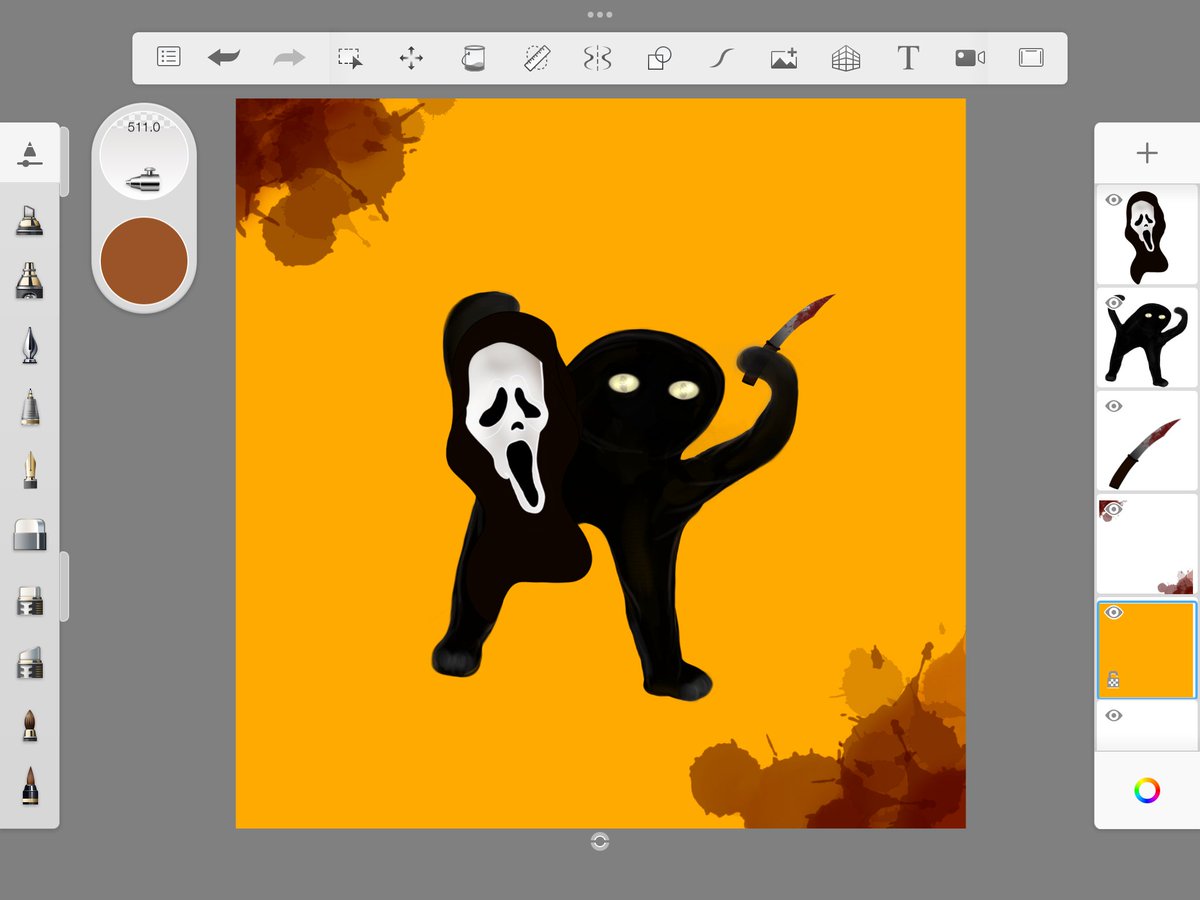Image resolution: width=1200 pixels, height=900 pixels.
Task: Undo the last action
Action: click(224, 58)
